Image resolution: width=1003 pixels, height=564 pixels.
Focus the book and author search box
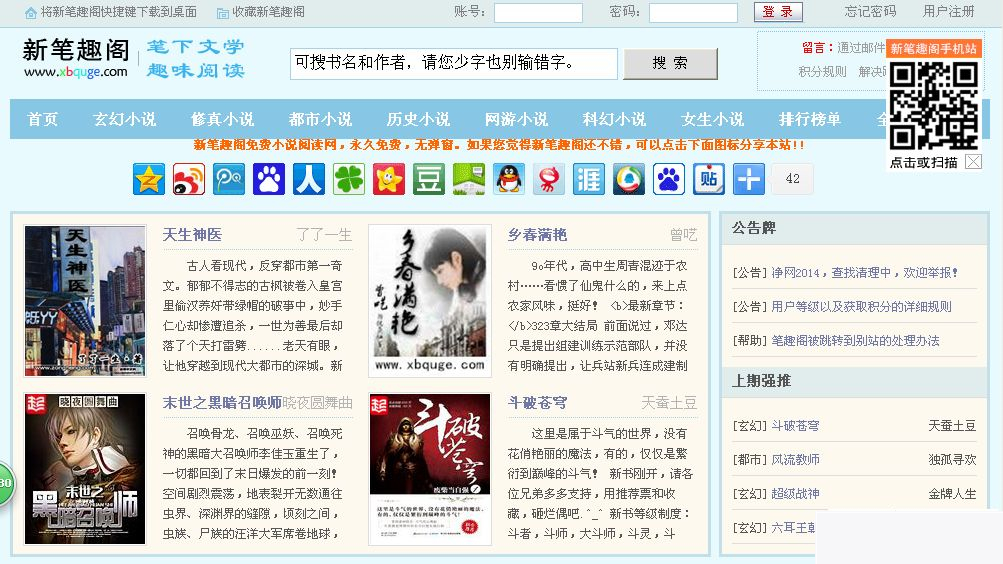pos(453,64)
